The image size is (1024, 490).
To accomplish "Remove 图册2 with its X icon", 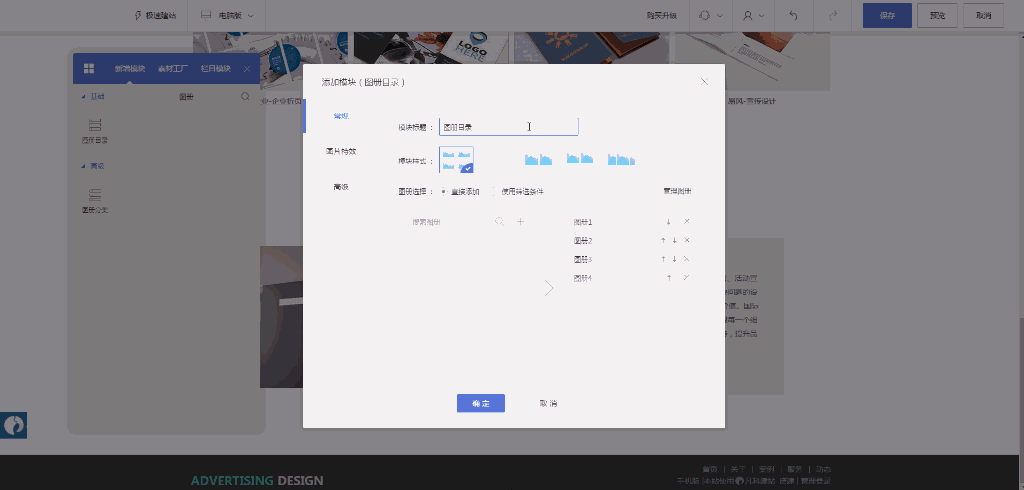I will tap(686, 240).
